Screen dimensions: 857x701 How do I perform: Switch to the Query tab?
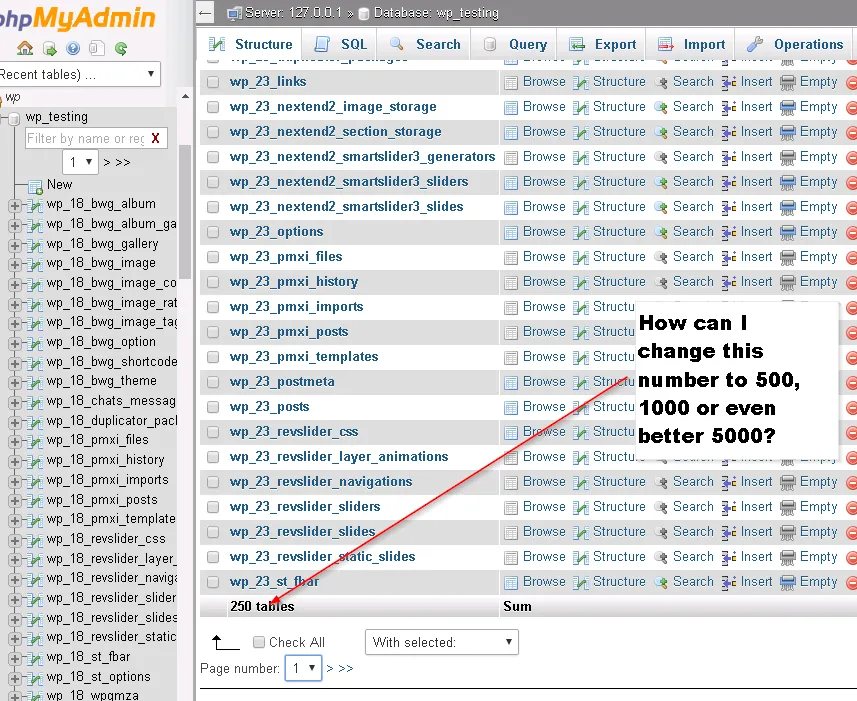(x=515, y=44)
